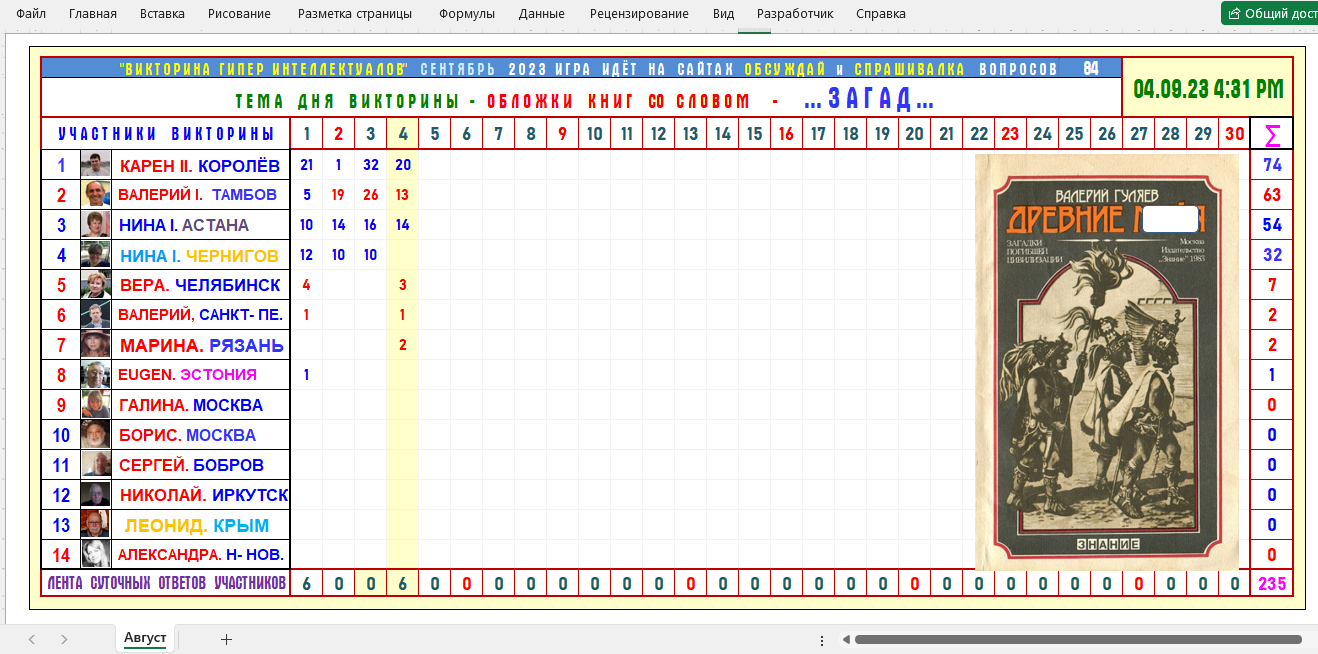The height and width of the screenshot is (654, 1318).
Task: Click the УЧАСТНИКИ ВИКТОРИНЫ header cell
Action: pyautogui.click(x=166, y=134)
